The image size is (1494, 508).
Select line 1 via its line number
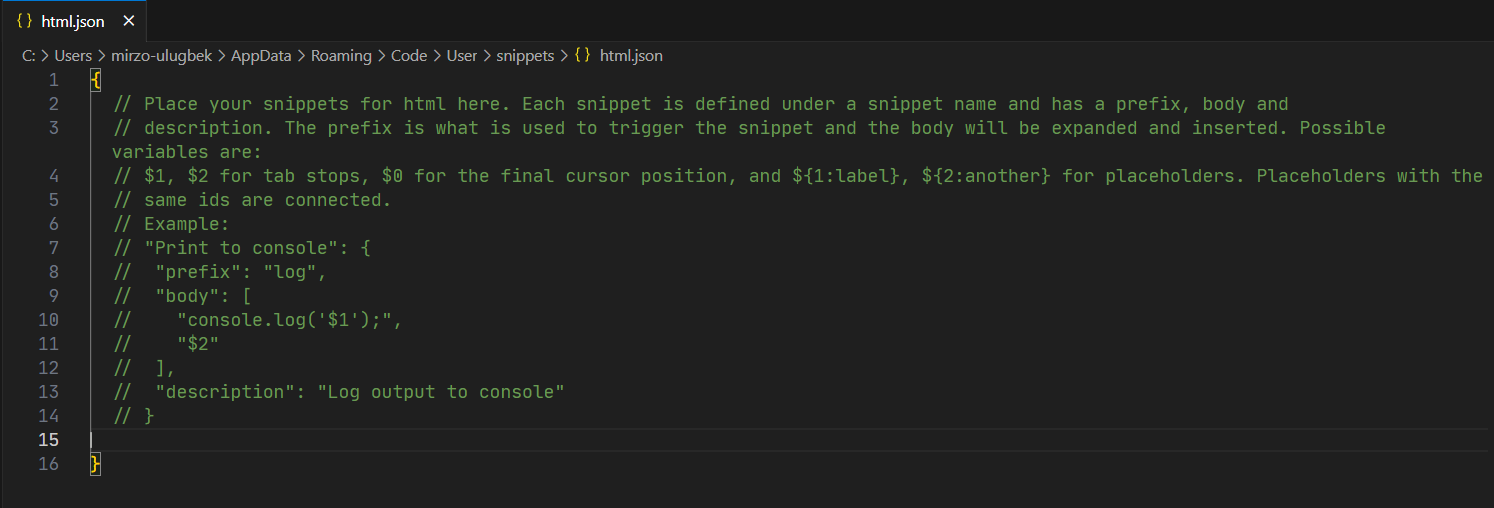pyautogui.click(x=54, y=80)
